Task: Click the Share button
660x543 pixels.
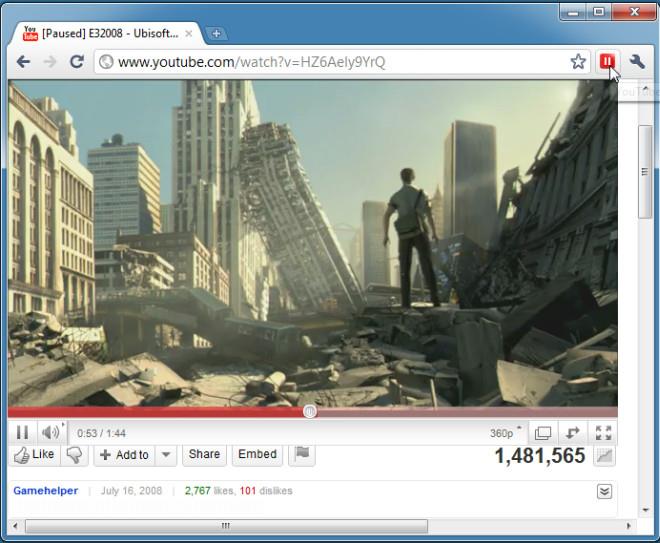Action: (204, 455)
